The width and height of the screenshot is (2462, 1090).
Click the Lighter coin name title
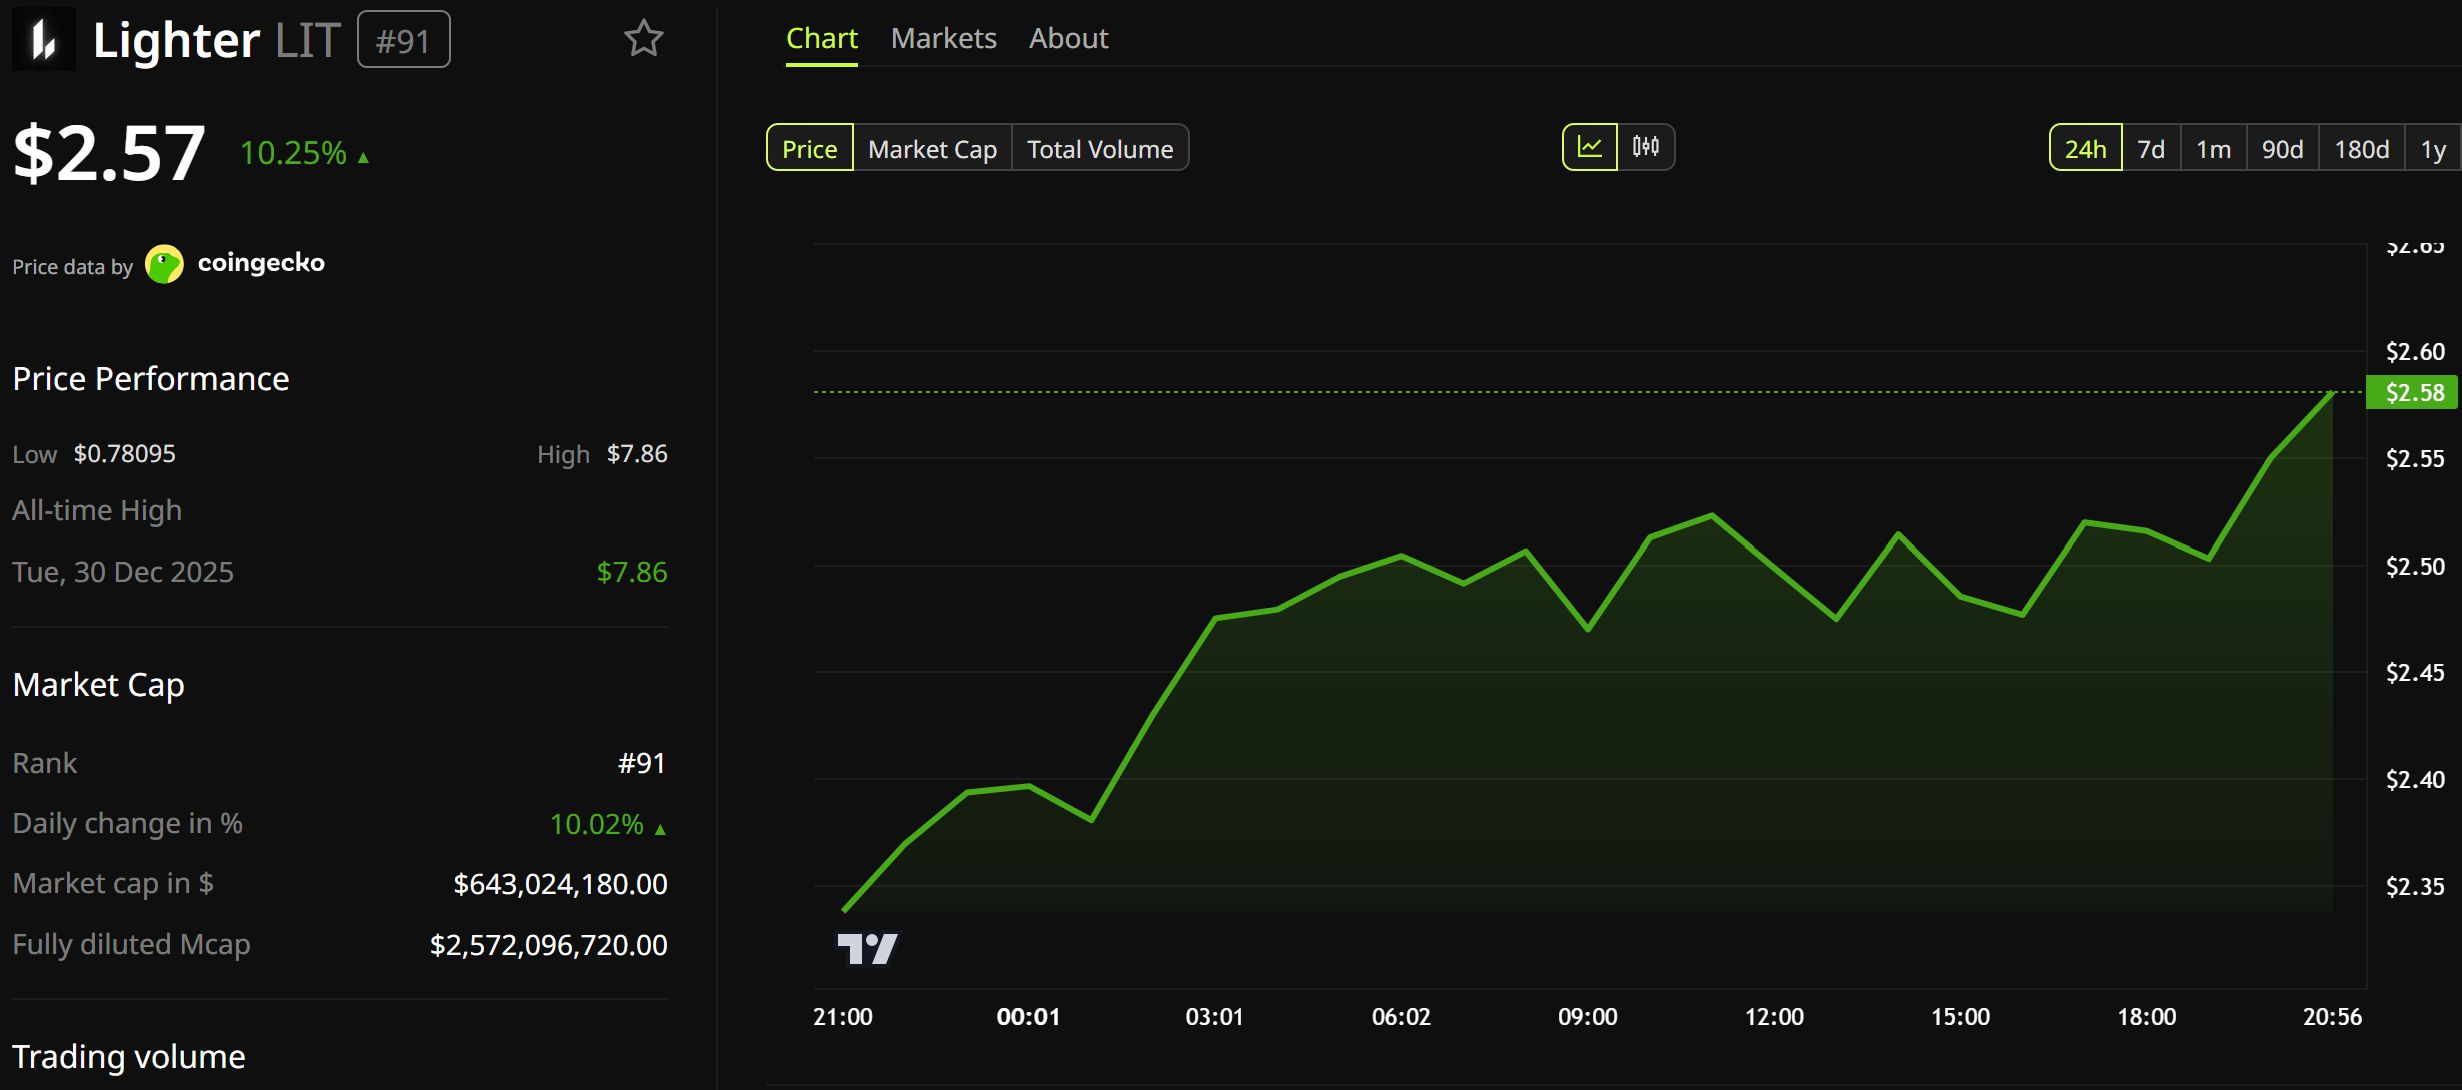point(176,40)
